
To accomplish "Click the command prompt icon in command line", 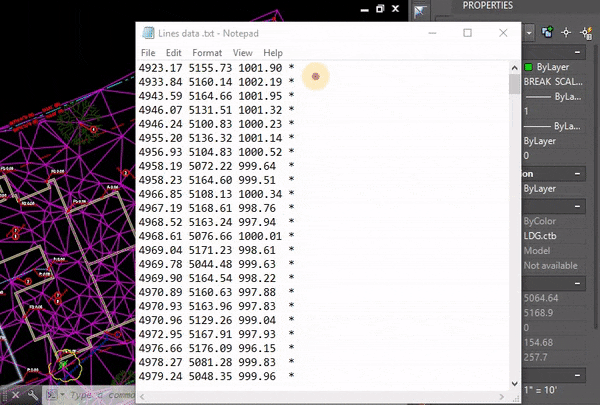I will pos(52,395).
